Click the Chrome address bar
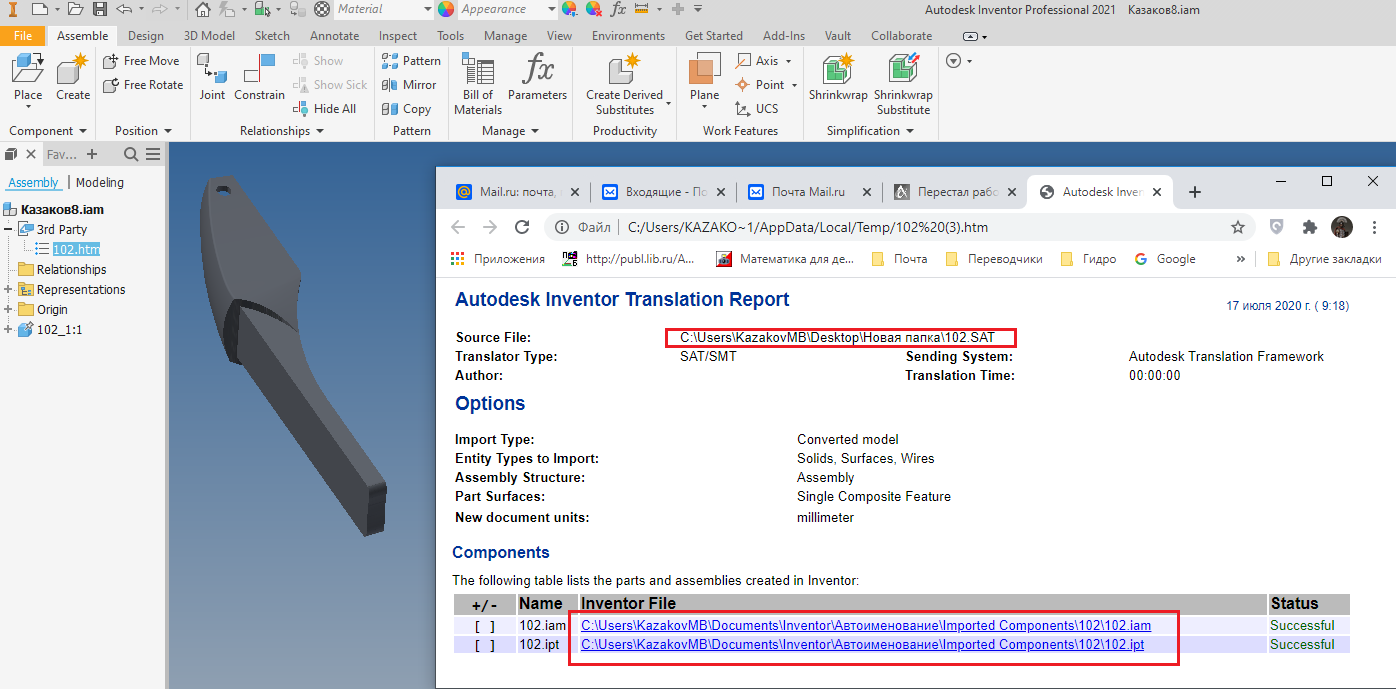 (x=900, y=227)
